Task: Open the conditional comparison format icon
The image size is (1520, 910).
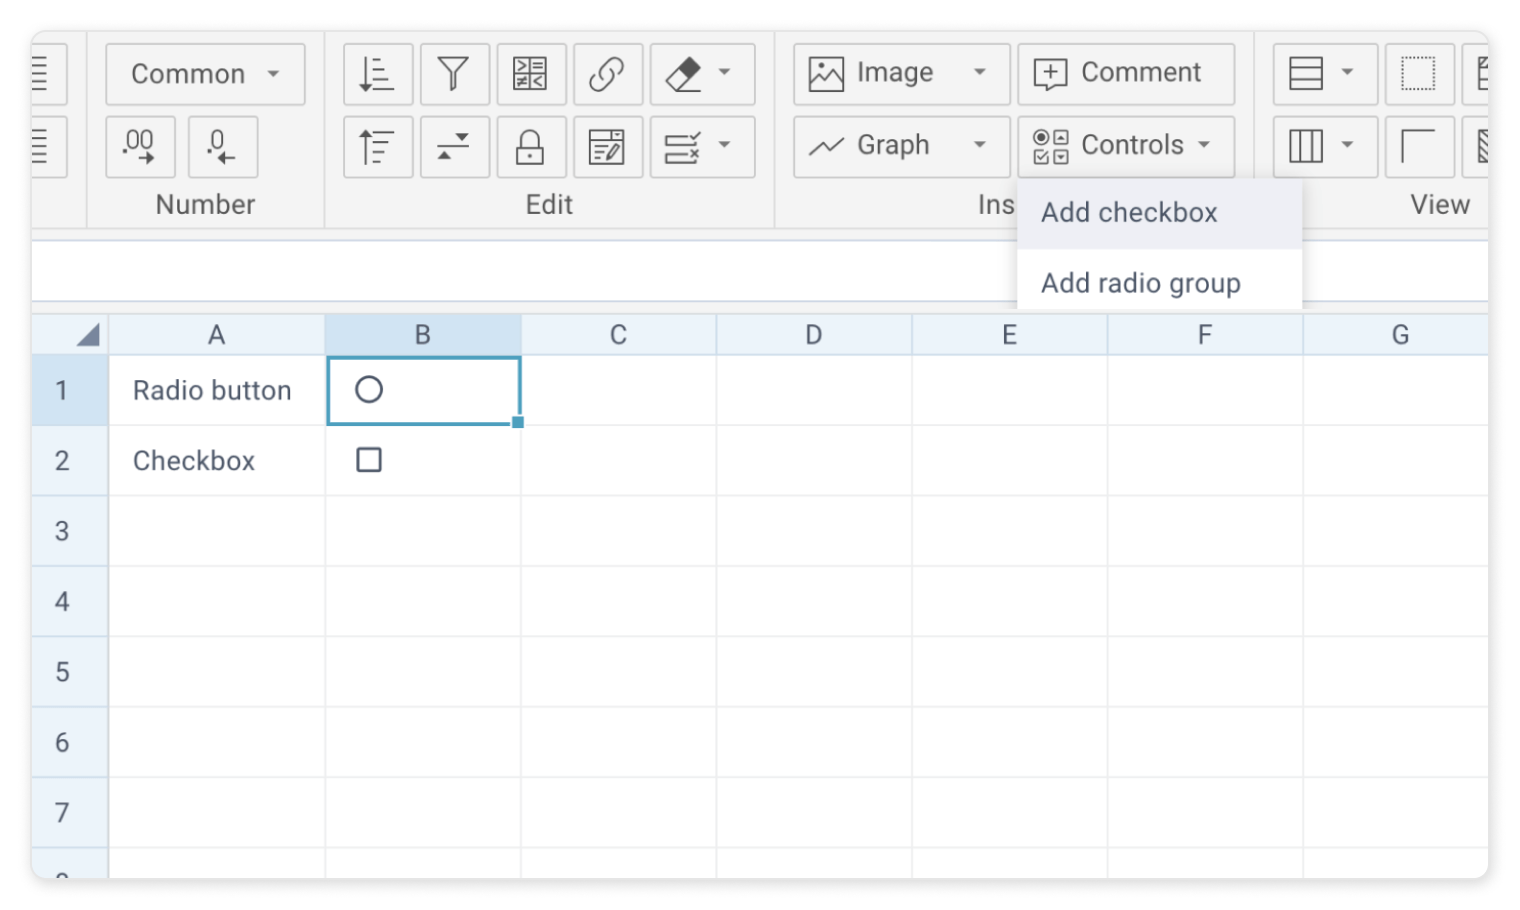Action: [x=531, y=74]
